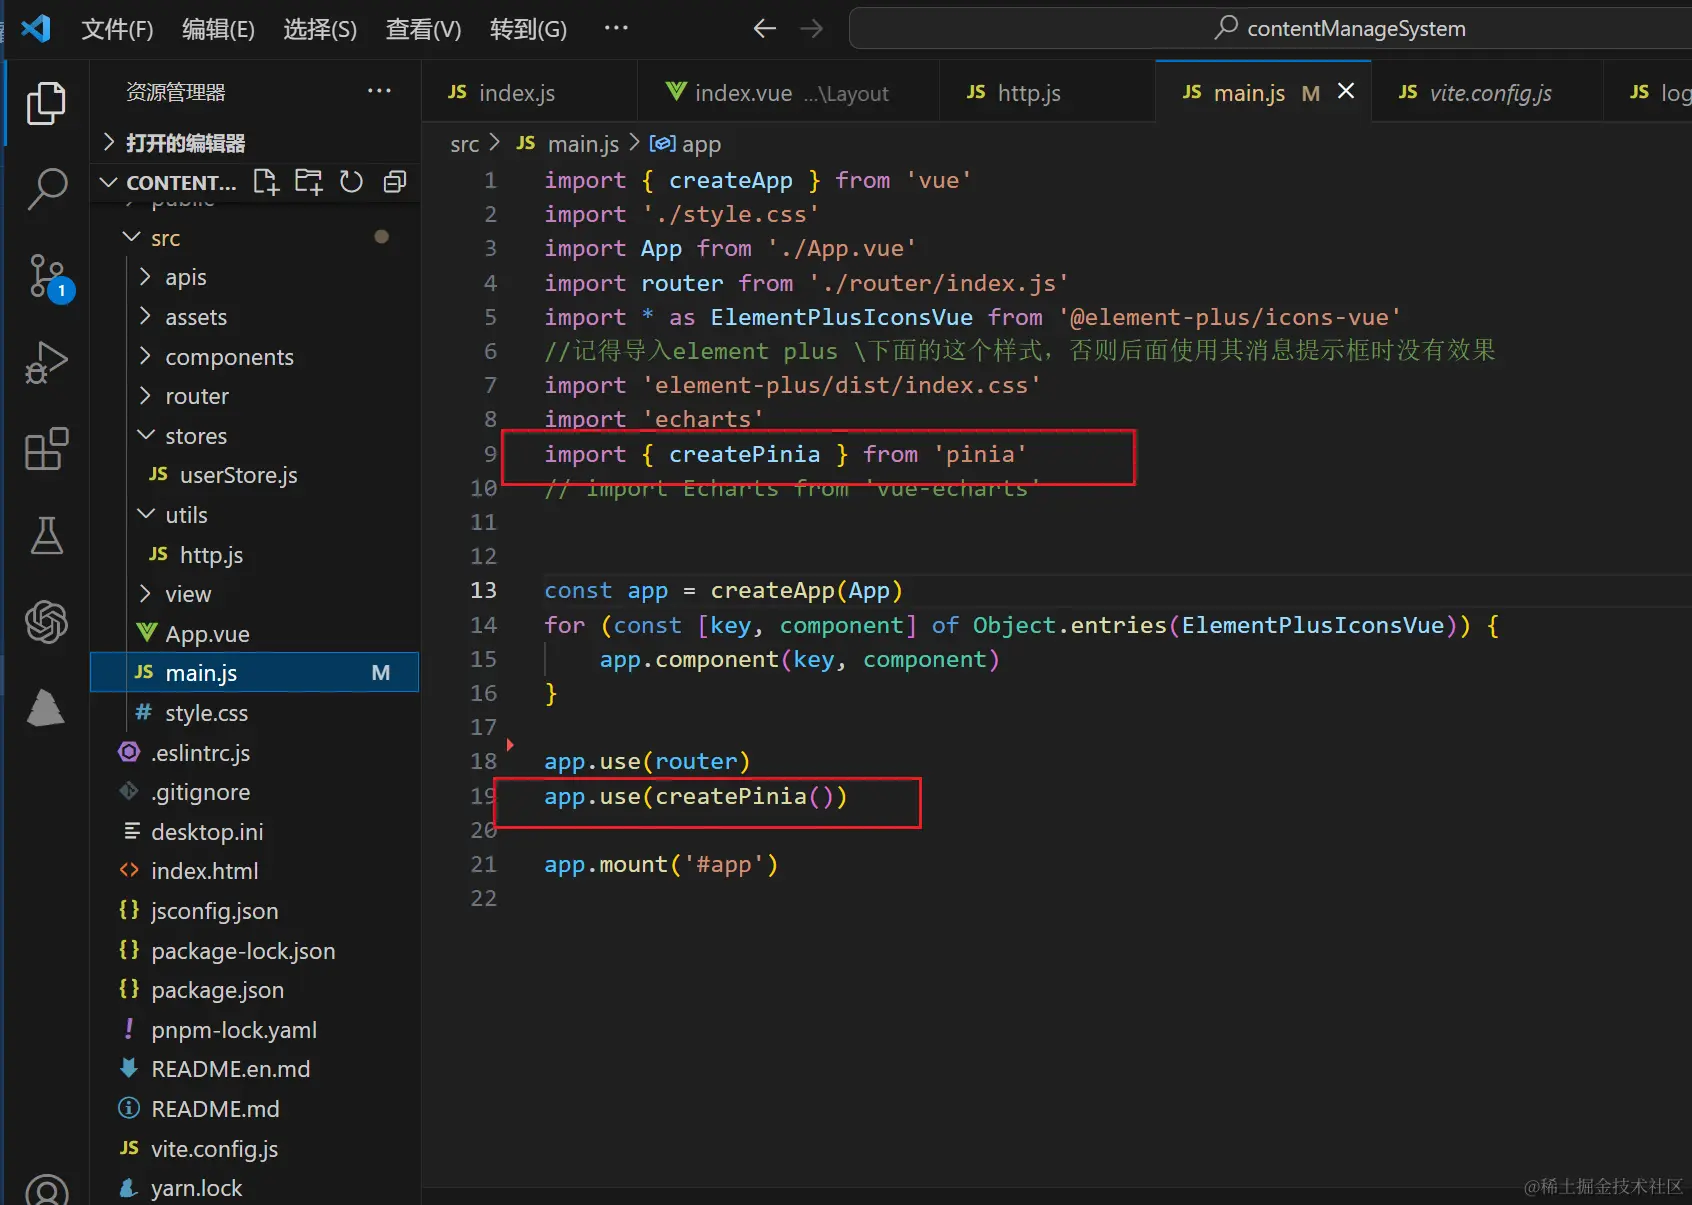Screen dimensions: 1692x1205
Task: Switch to the vite.config.js tab
Action: 1486,92
